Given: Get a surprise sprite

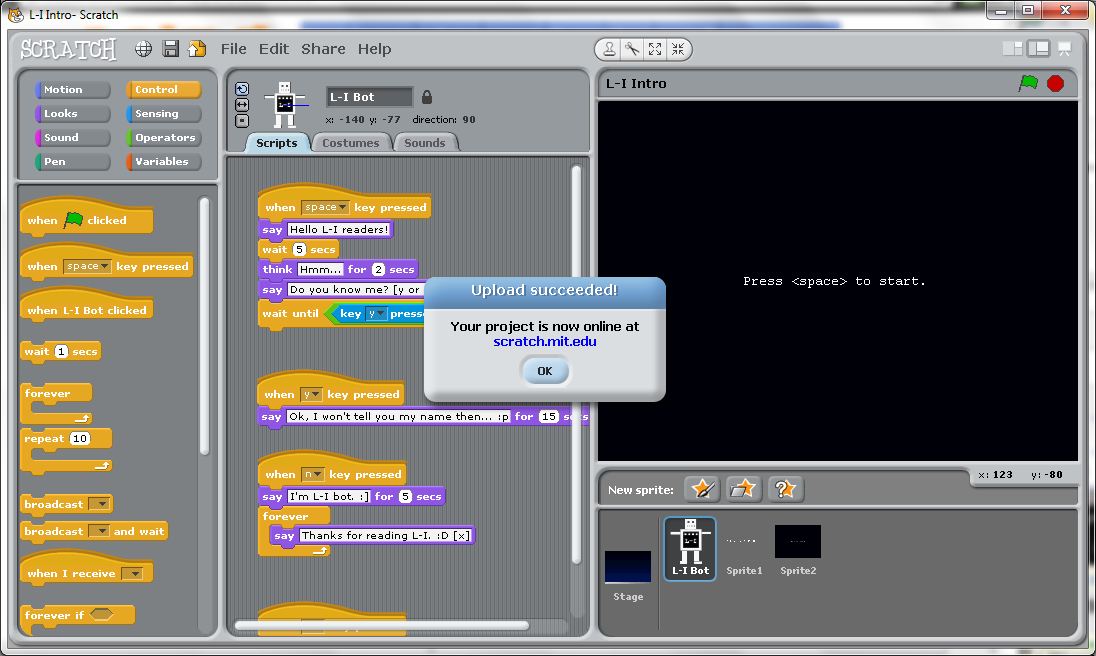Looking at the screenshot, I should (x=786, y=489).
